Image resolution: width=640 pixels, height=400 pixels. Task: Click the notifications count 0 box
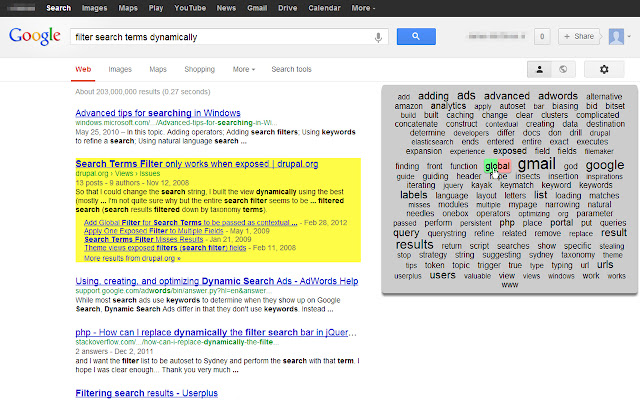542,36
